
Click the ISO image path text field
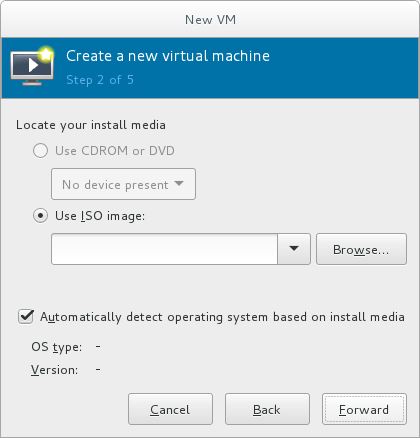(x=164, y=249)
